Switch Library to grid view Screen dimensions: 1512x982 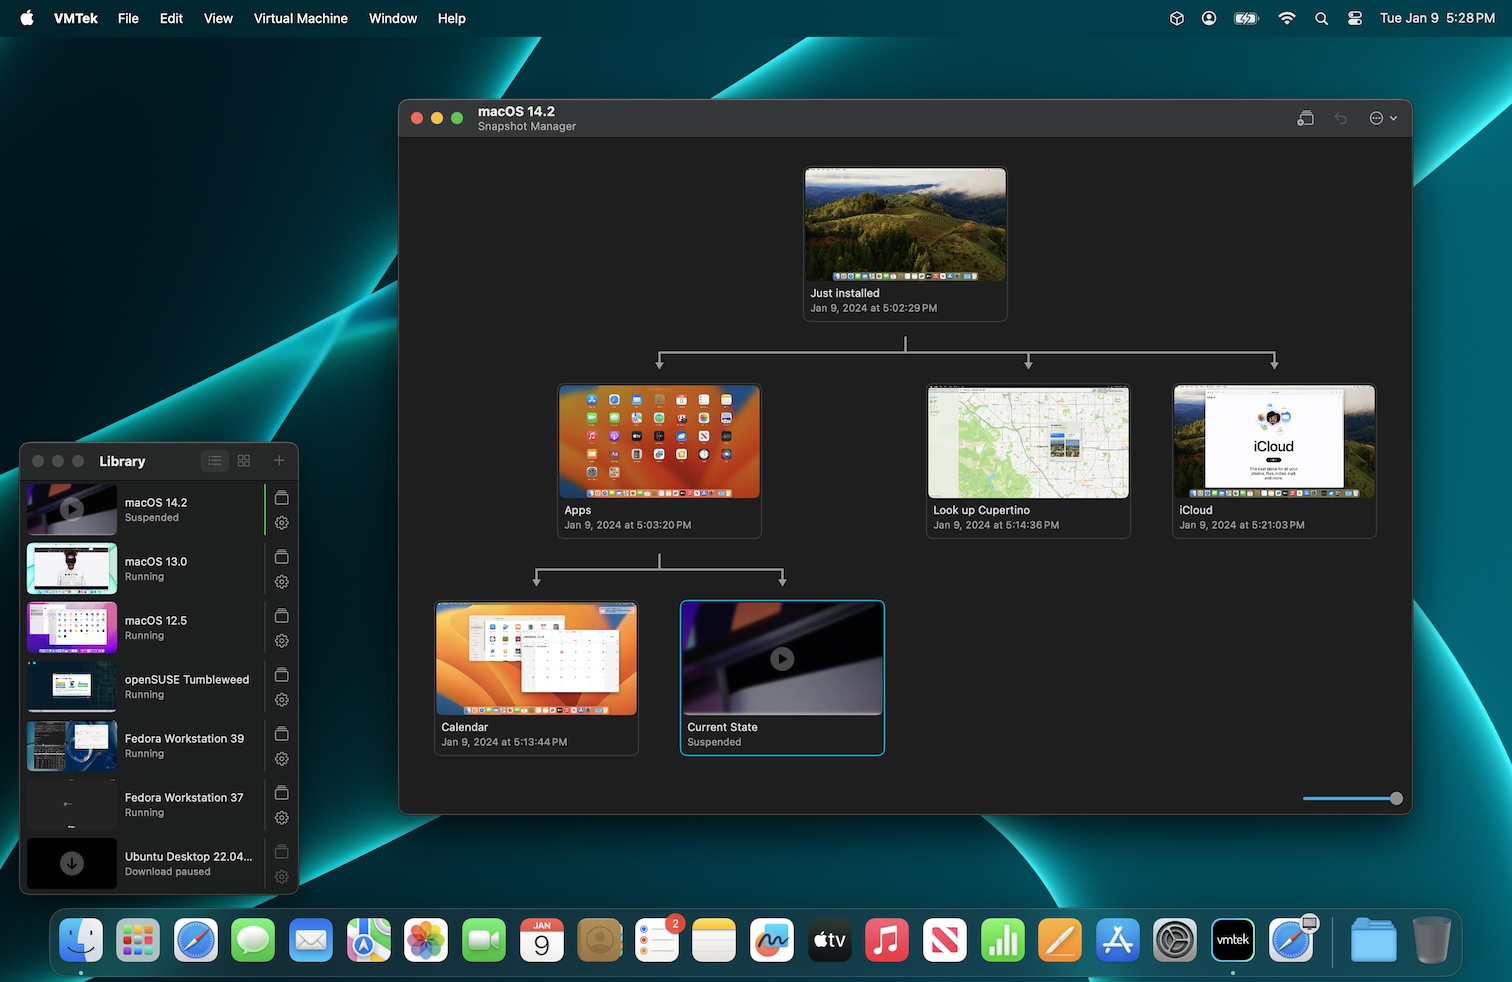coord(244,461)
